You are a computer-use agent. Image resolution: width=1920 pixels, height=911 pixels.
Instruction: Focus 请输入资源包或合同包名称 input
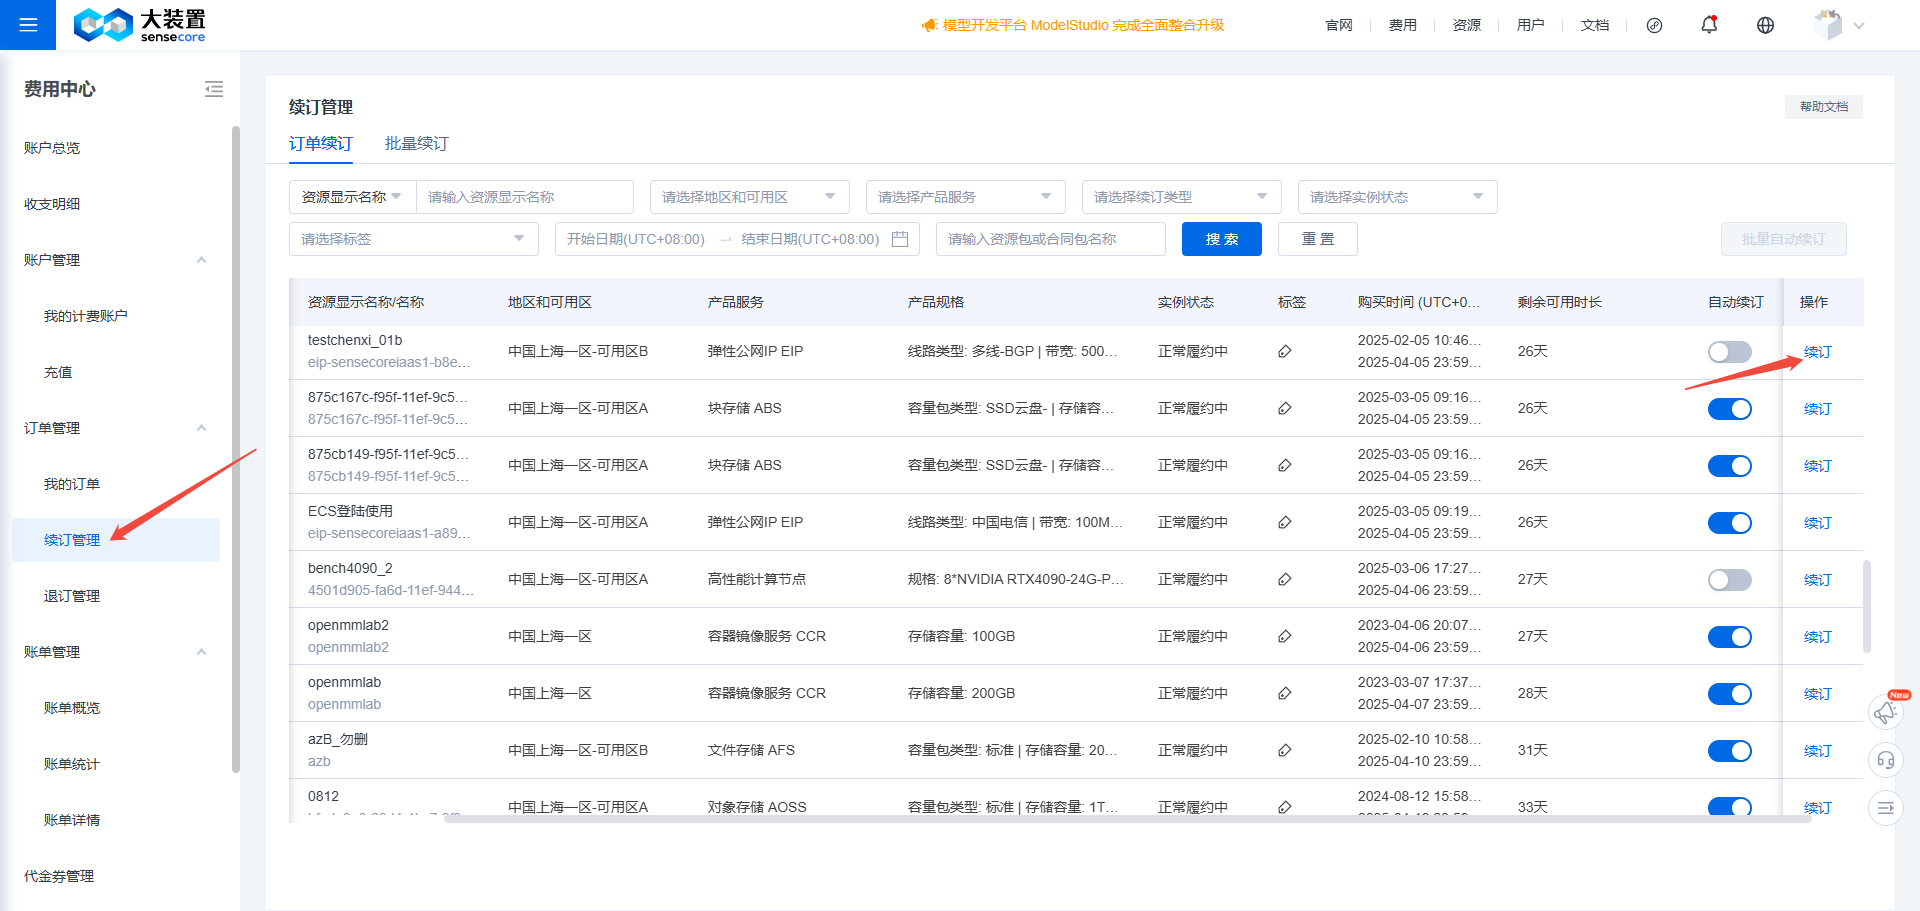1051,239
